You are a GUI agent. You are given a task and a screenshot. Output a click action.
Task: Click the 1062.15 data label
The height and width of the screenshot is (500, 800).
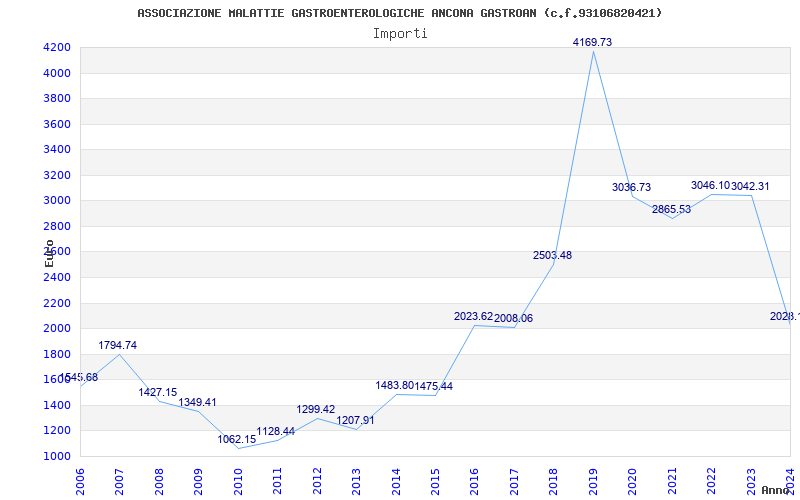click(x=237, y=439)
